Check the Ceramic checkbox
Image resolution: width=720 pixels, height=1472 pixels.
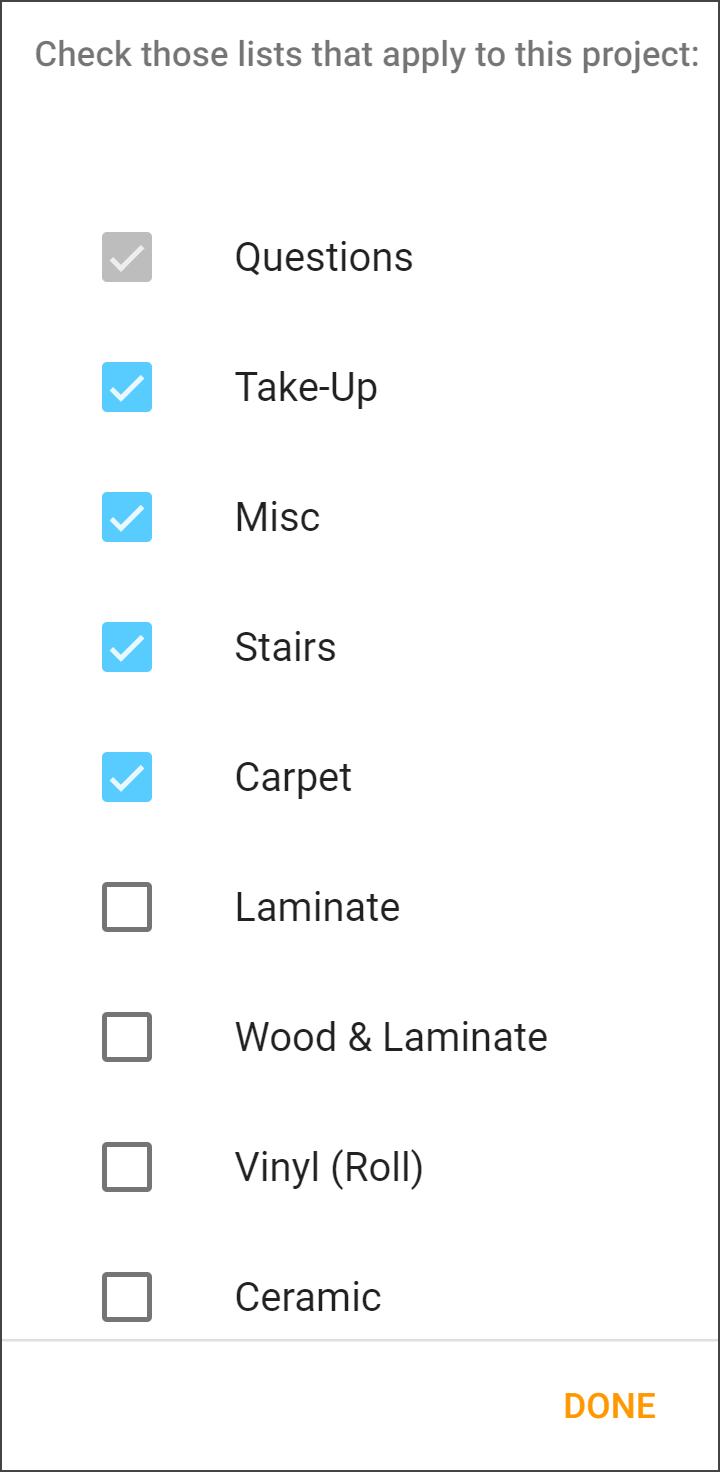126,1297
